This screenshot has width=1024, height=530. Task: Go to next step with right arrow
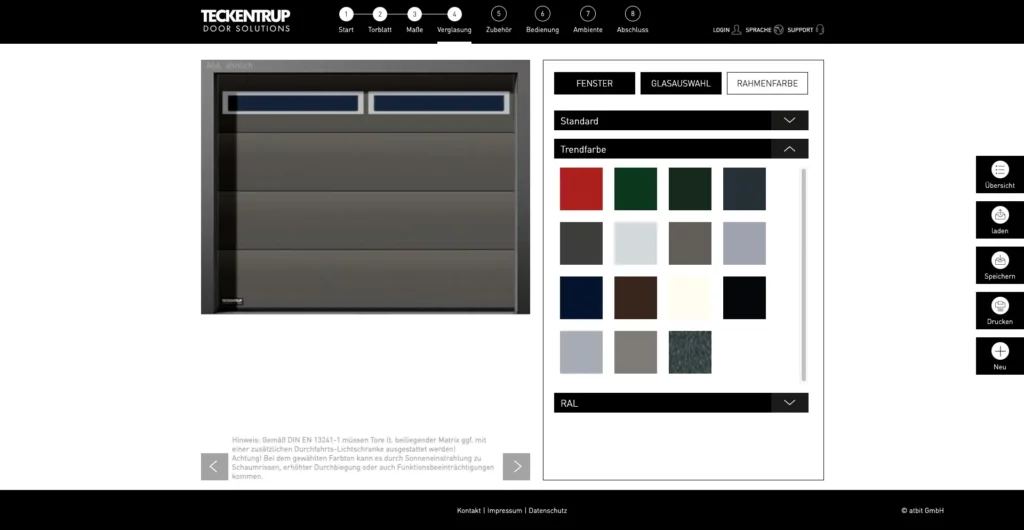(x=516, y=466)
